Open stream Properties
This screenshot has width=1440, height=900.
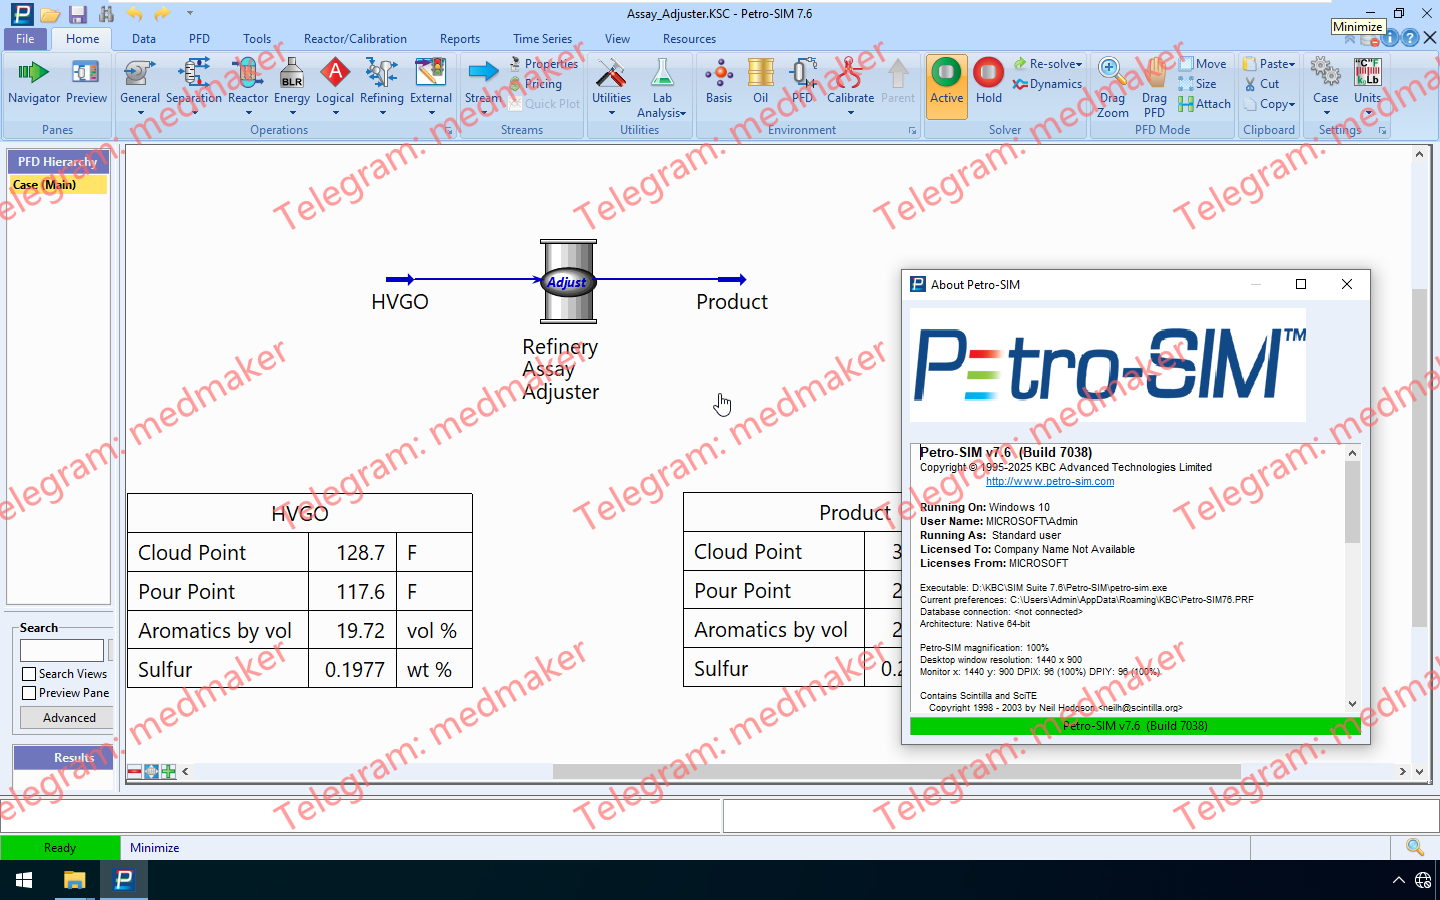click(x=544, y=63)
